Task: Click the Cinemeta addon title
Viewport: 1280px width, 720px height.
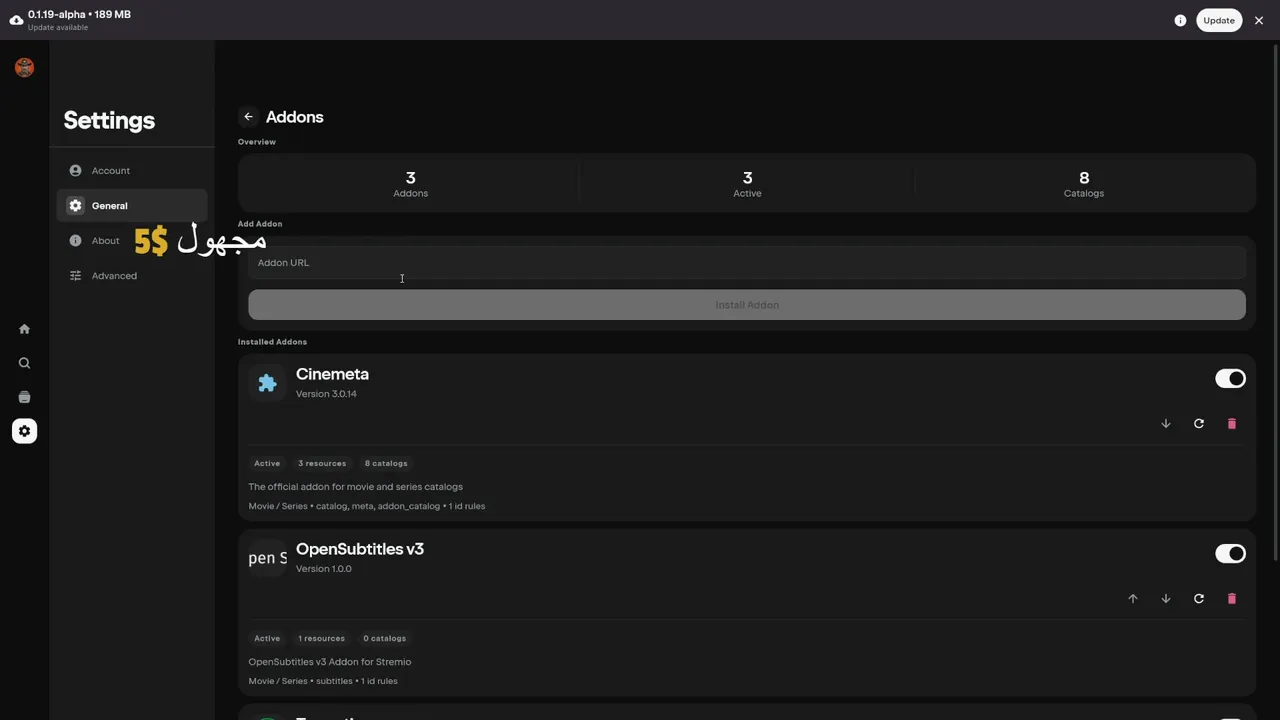Action: point(332,374)
